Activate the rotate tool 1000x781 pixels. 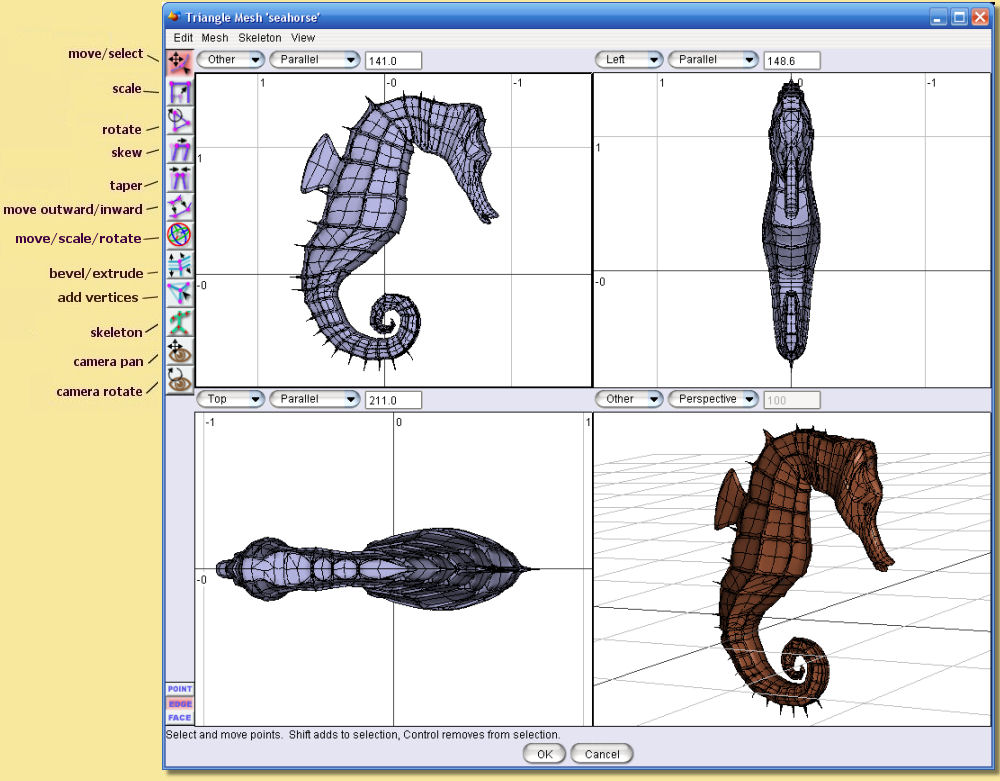point(180,120)
